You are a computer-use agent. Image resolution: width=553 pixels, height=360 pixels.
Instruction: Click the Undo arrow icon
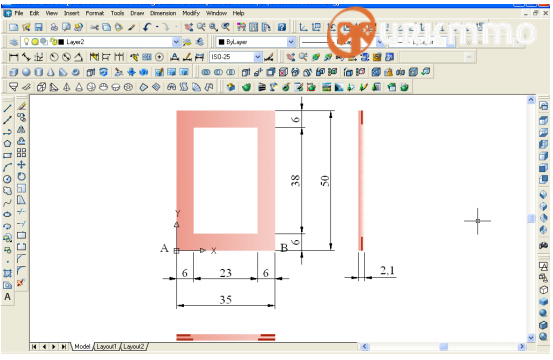pos(147,27)
